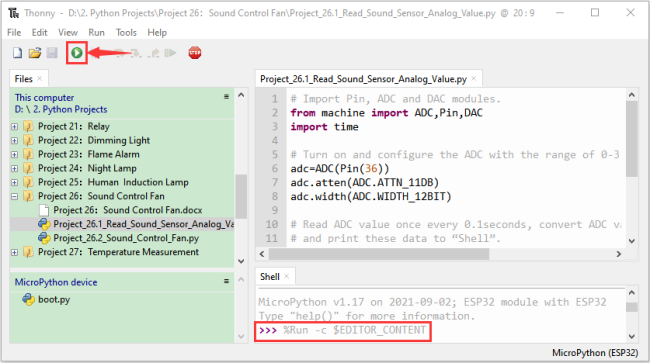650x364 pixels.
Task: Click the MicroPython device heading link
Action: (56, 282)
